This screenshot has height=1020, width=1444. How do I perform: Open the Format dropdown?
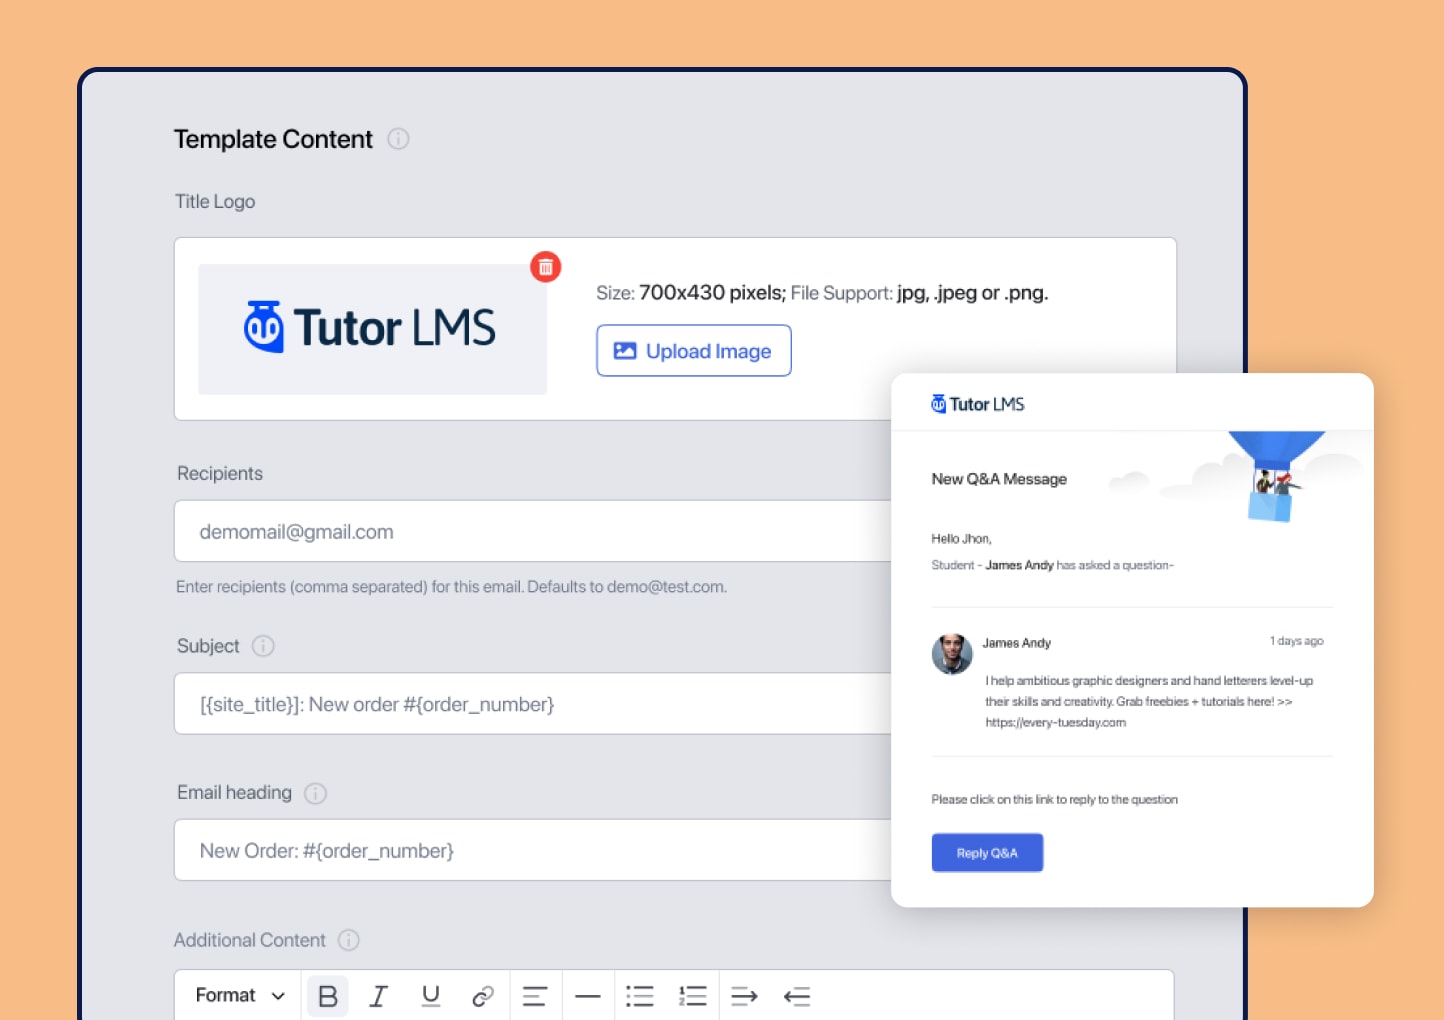click(240, 995)
